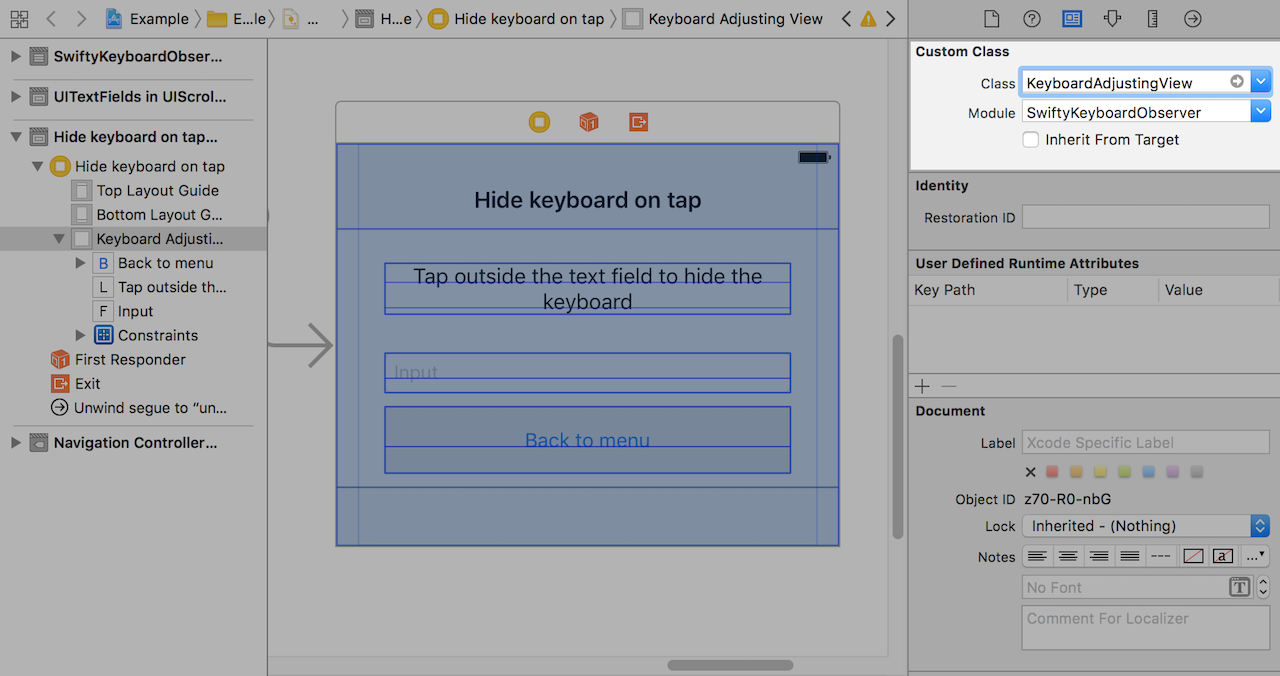Click the Xcode Specific Label field
Viewport: 1280px width, 676px height.
coord(1146,442)
